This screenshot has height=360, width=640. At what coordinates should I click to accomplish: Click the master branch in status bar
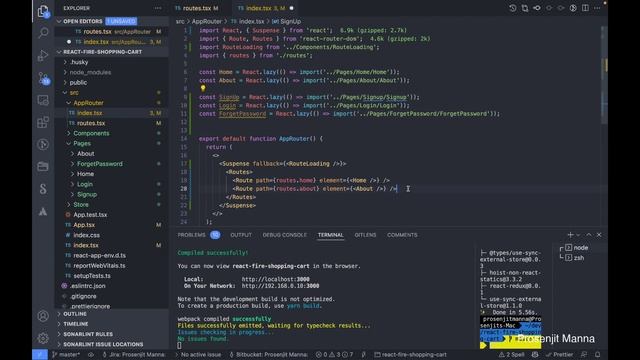pyautogui.click(x=66, y=355)
